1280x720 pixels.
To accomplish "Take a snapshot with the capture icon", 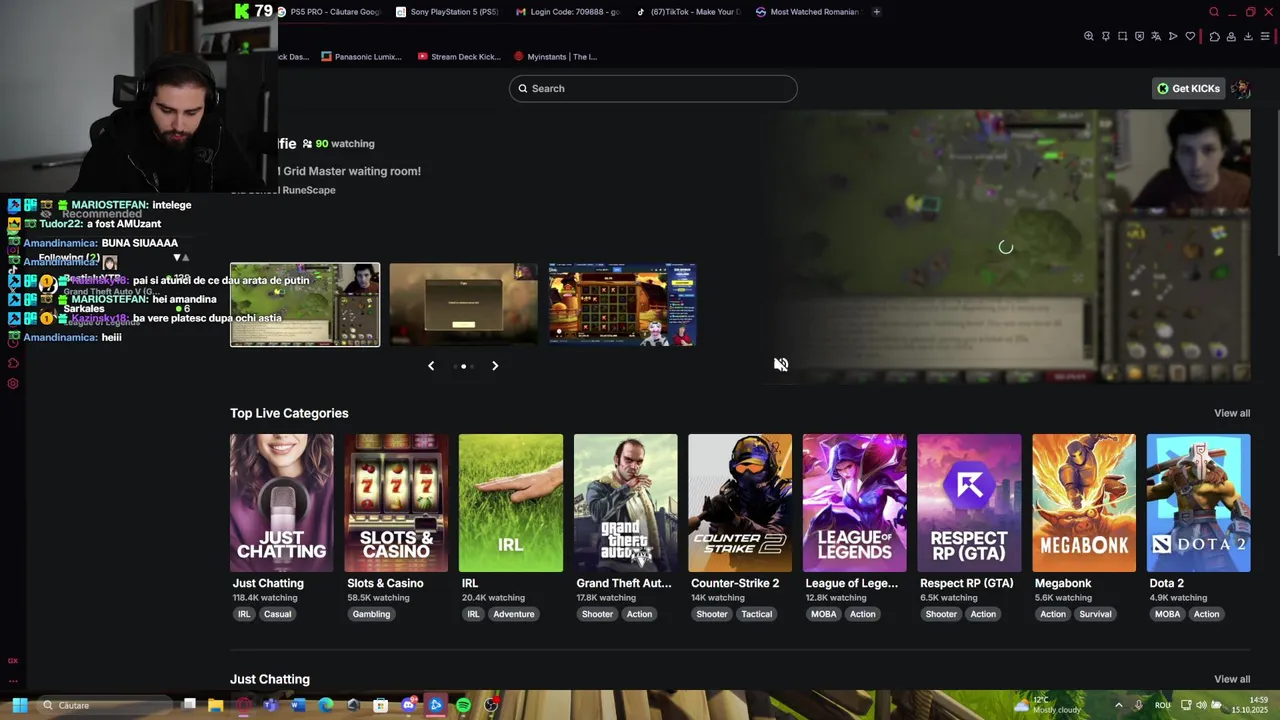I will pyautogui.click(x=1122, y=36).
